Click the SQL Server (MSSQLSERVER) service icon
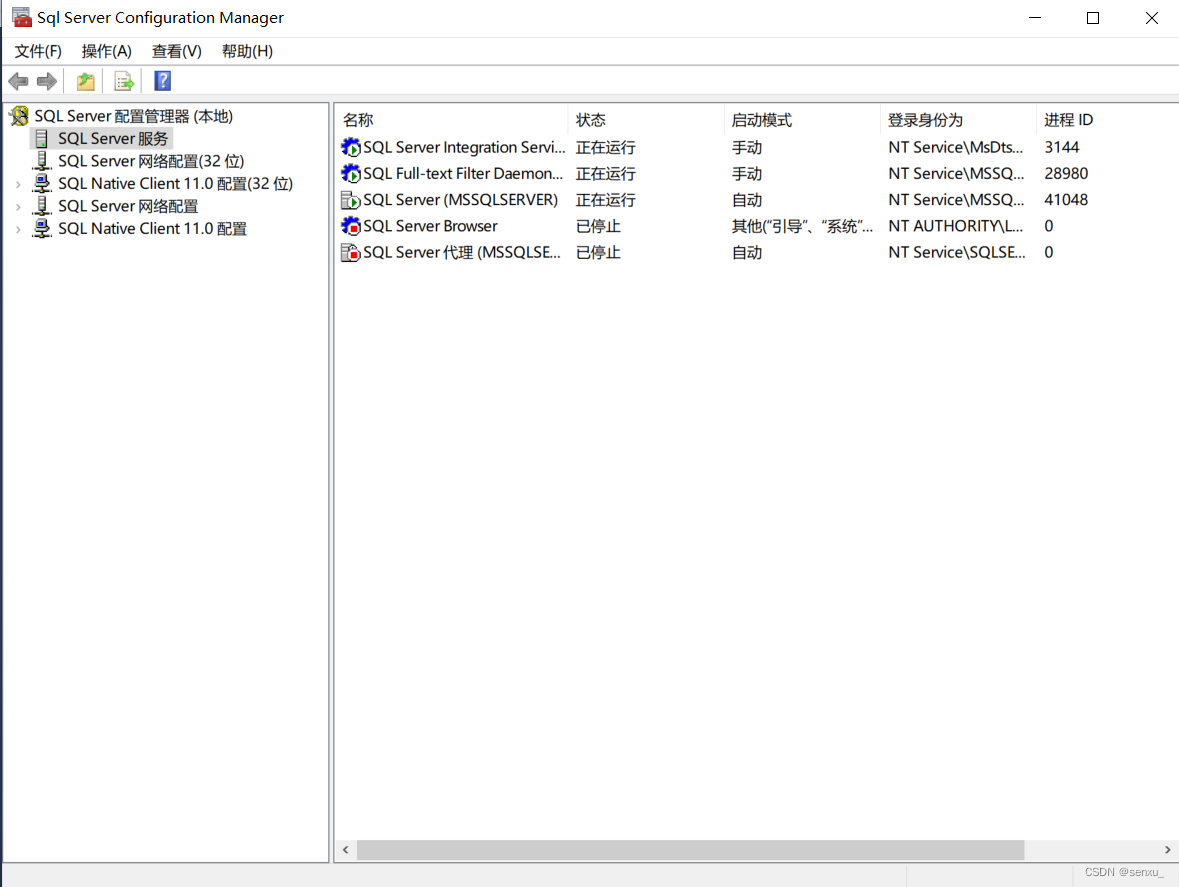 [x=350, y=200]
